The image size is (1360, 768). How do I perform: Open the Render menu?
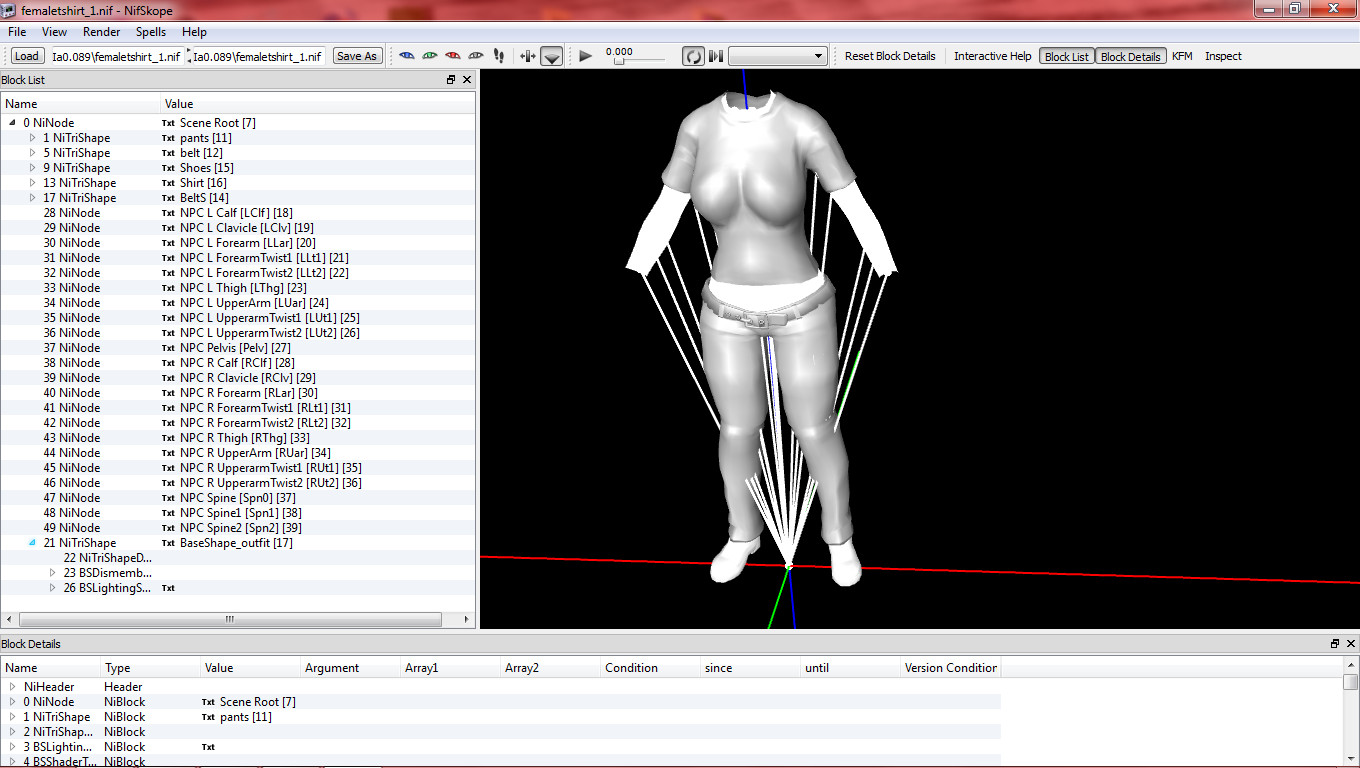102,32
